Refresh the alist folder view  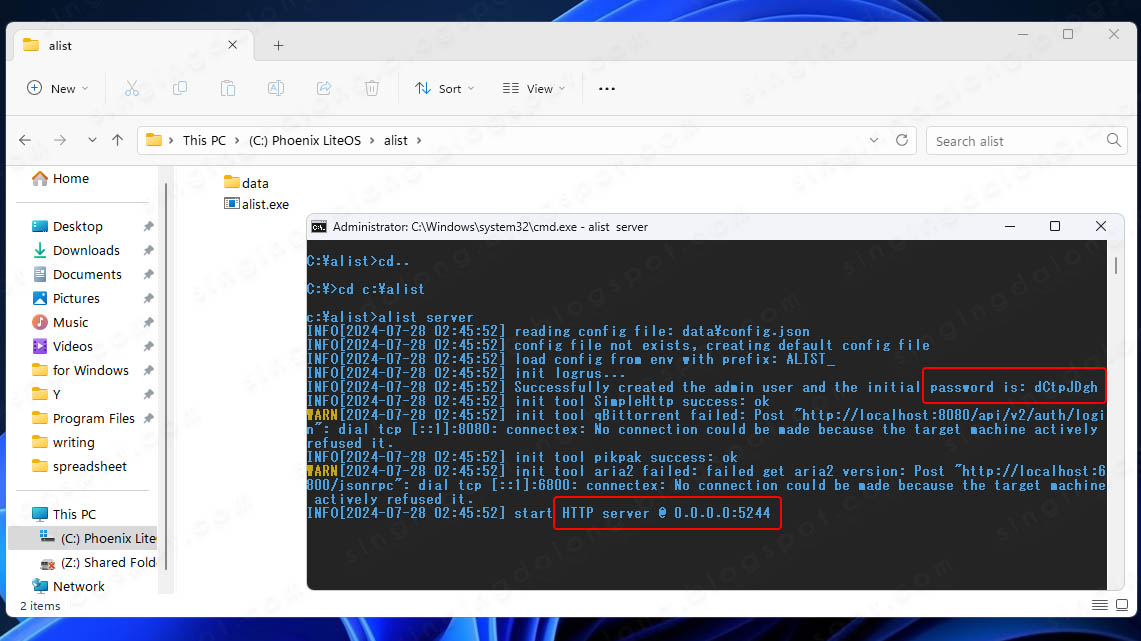902,140
